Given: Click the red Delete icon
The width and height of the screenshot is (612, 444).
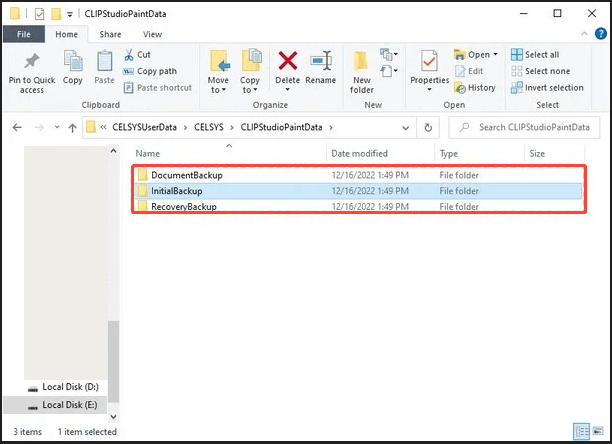Looking at the screenshot, I should (287, 61).
